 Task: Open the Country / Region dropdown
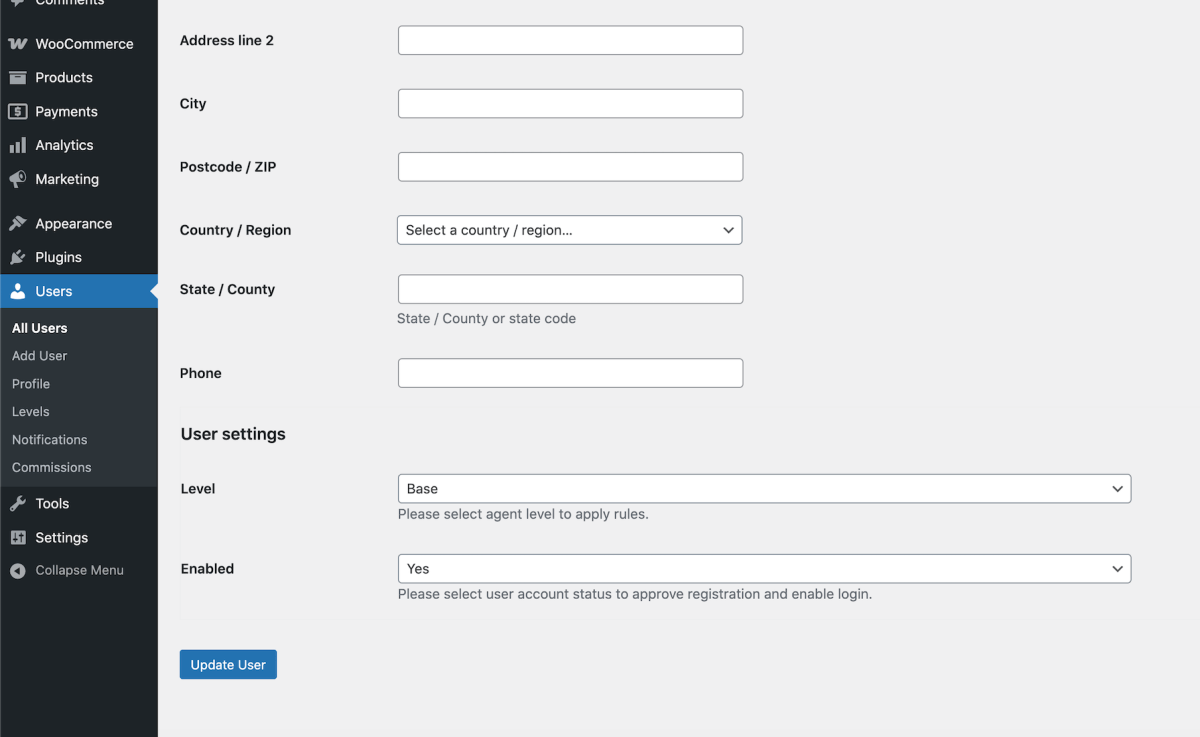tap(569, 230)
